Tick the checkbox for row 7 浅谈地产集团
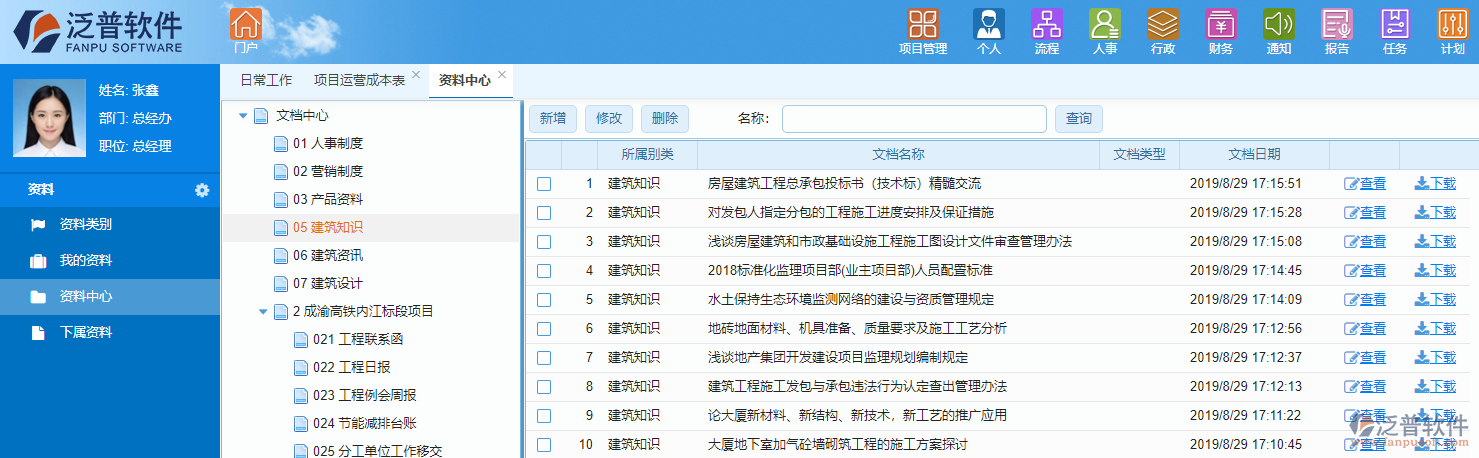Image resolution: width=1479 pixels, height=458 pixels. pyautogui.click(x=544, y=358)
